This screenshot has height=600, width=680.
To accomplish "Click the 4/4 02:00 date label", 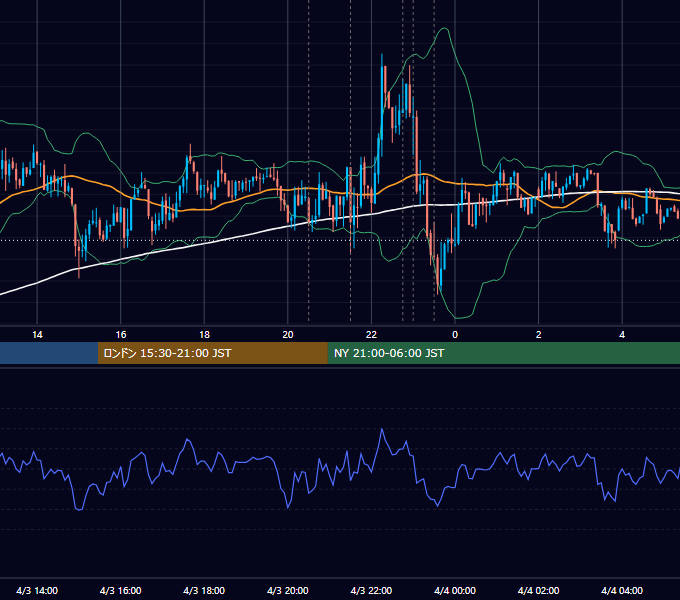I will pyautogui.click(x=538, y=590).
